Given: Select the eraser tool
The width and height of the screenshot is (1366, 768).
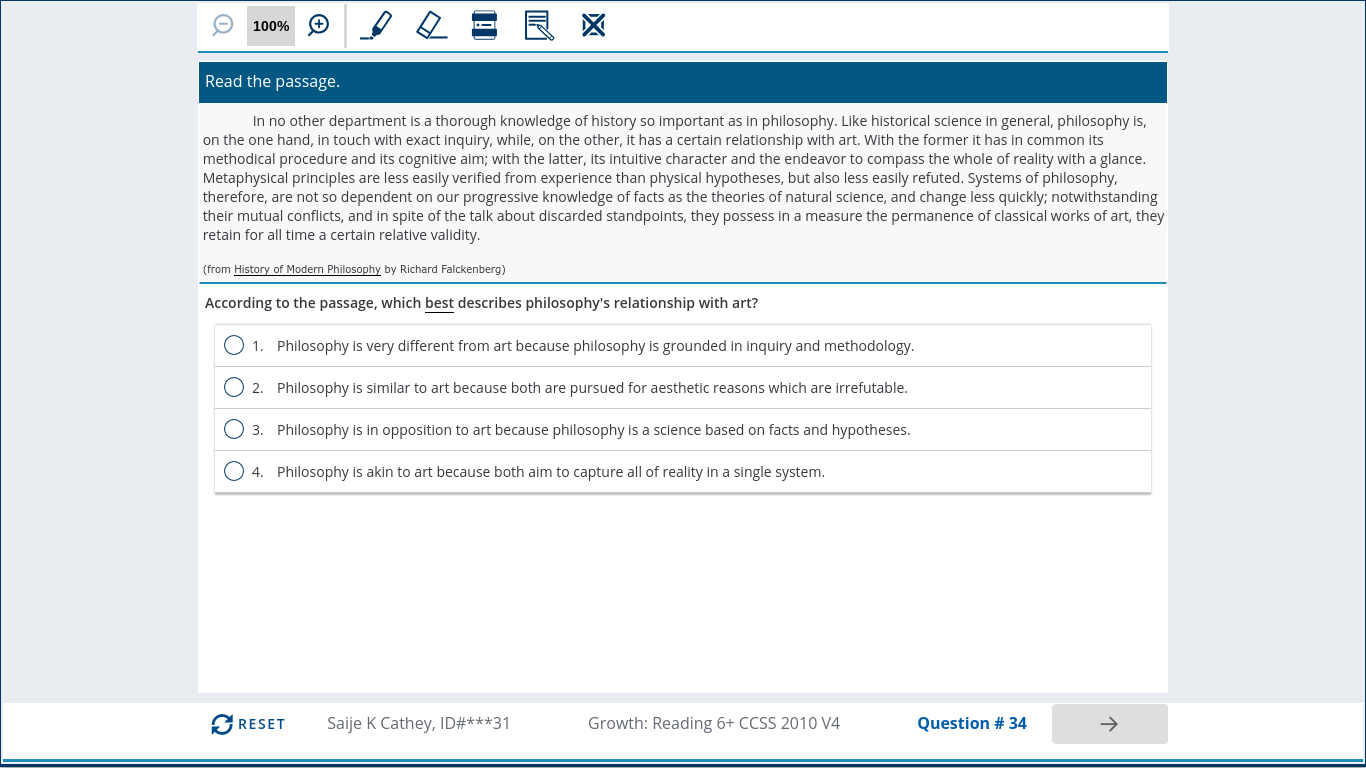Looking at the screenshot, I should coord(431,25).
